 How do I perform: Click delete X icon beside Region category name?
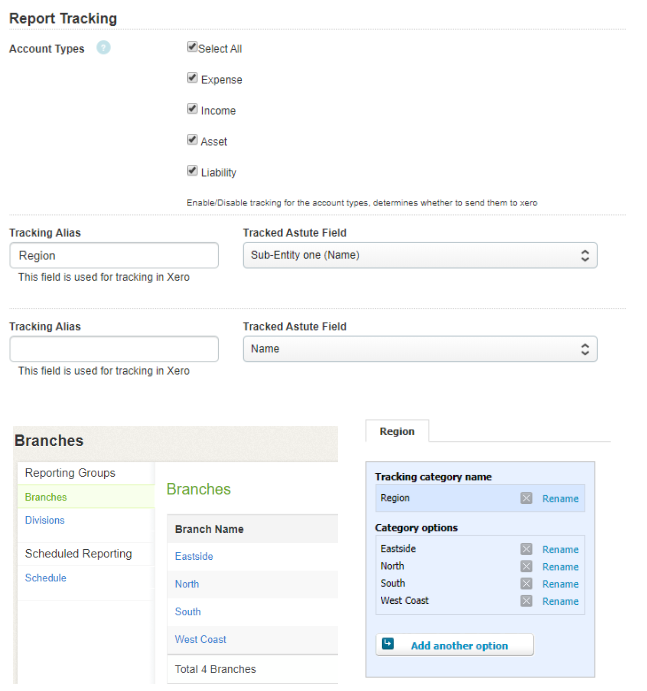tap(526, 498)
